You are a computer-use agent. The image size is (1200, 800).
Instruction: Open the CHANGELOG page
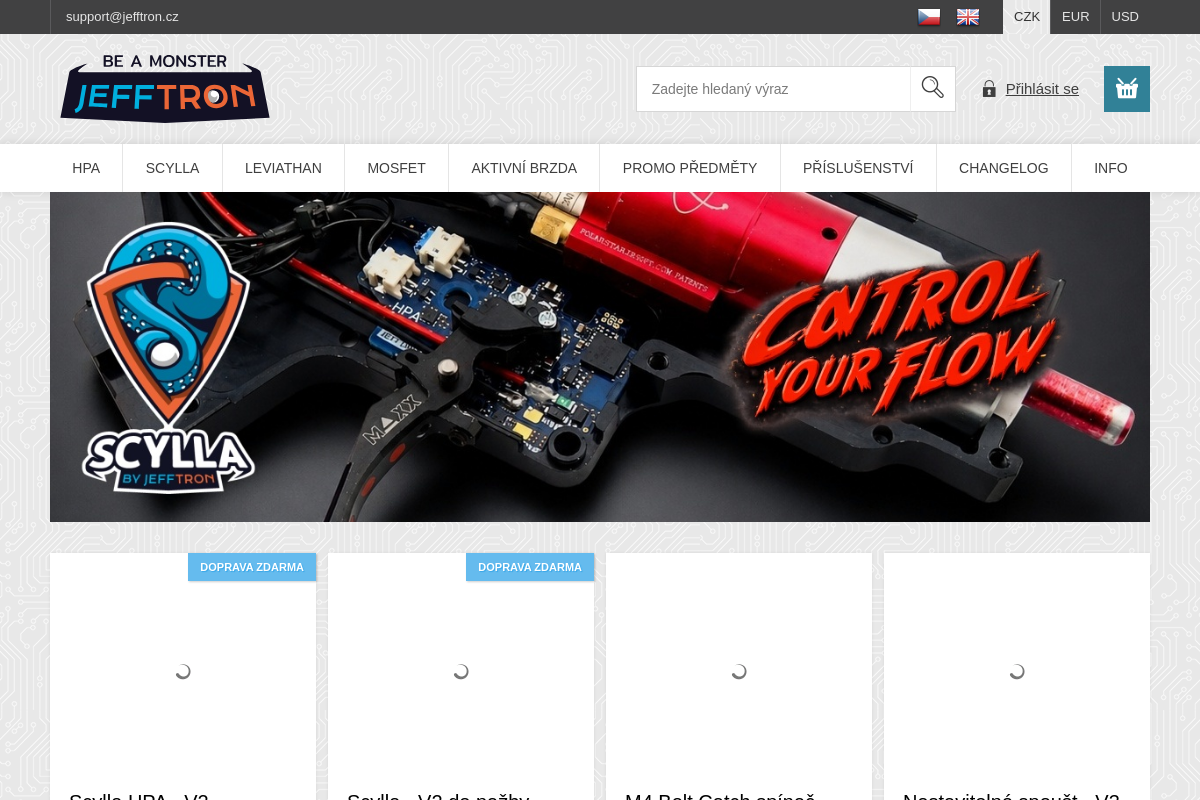[x=1004, y=168]
